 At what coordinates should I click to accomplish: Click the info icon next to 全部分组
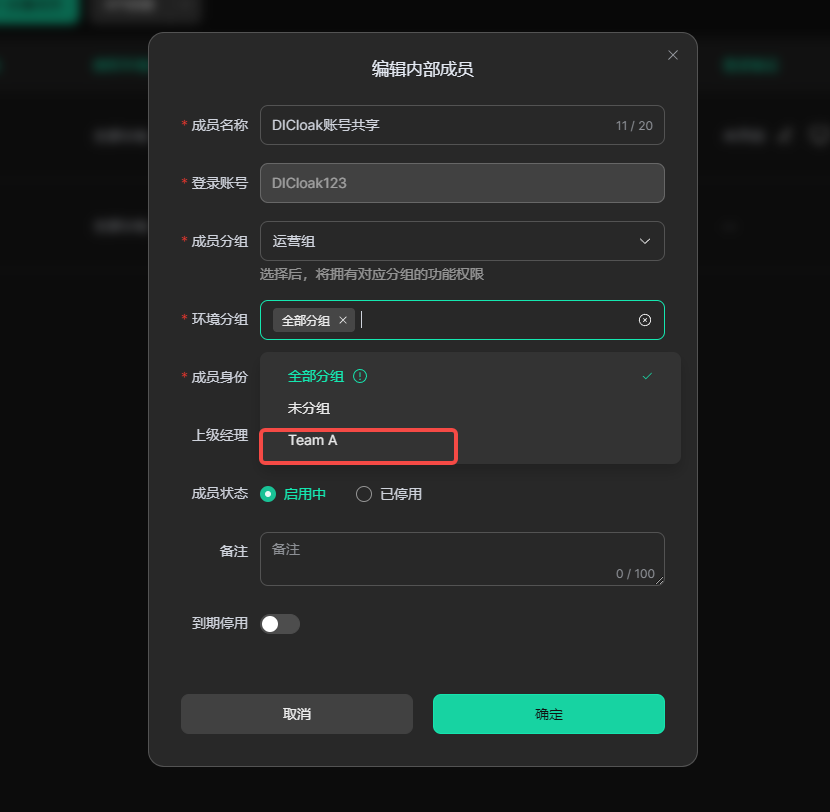point(360,376)
